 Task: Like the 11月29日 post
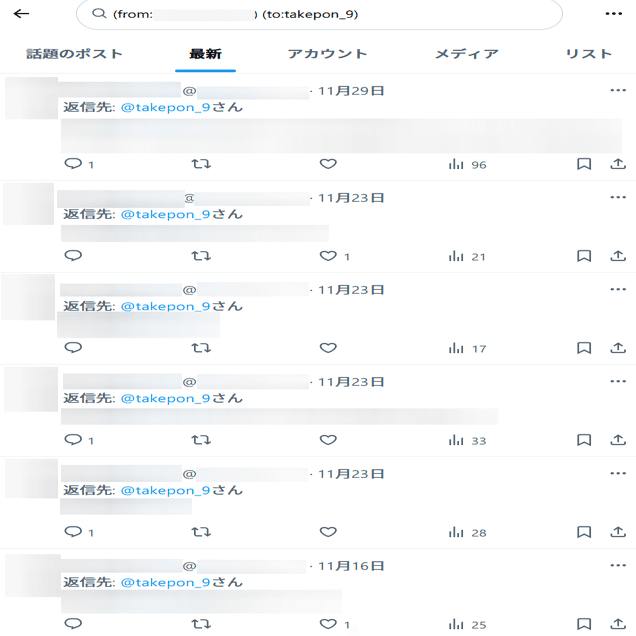point(328,164)
